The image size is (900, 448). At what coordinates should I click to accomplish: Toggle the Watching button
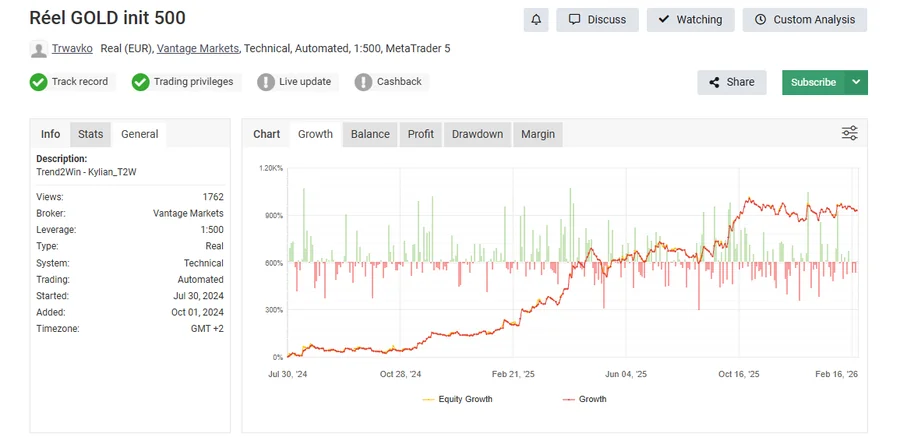coord(690,20)
